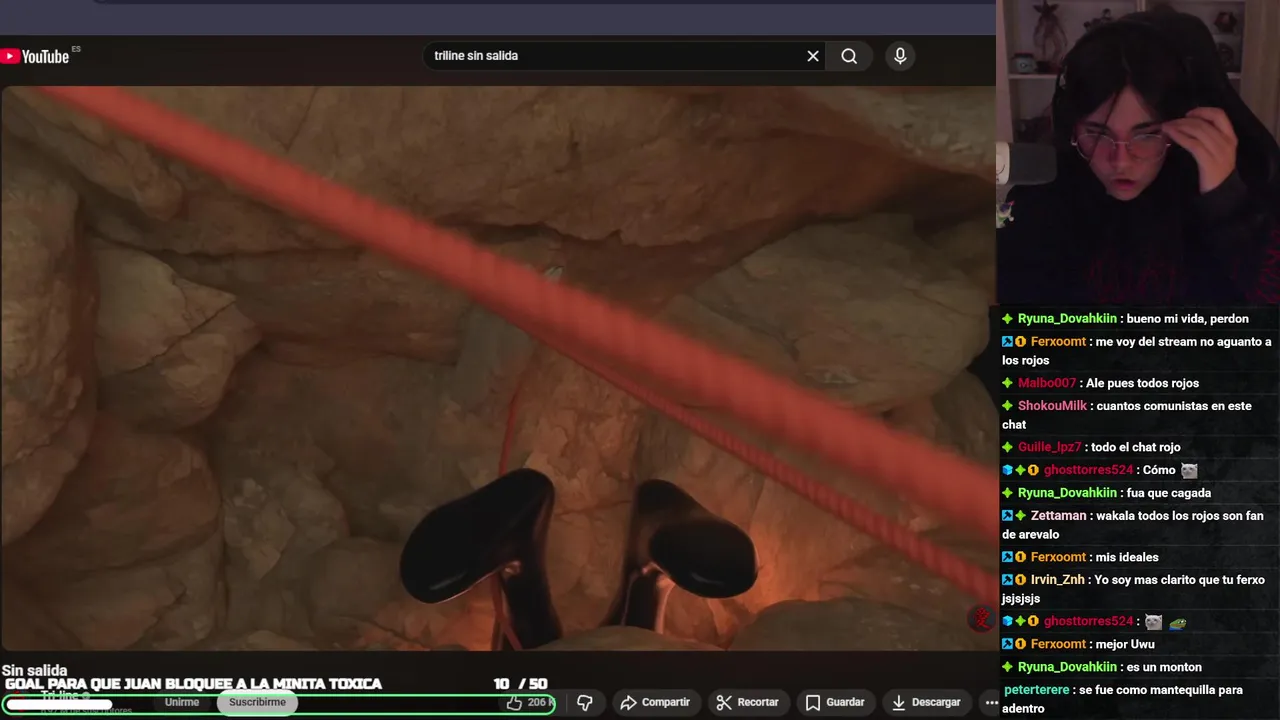Open chat user Guille_lpz7
This screenshot has width=1280, height=720.
[1049, 447]
